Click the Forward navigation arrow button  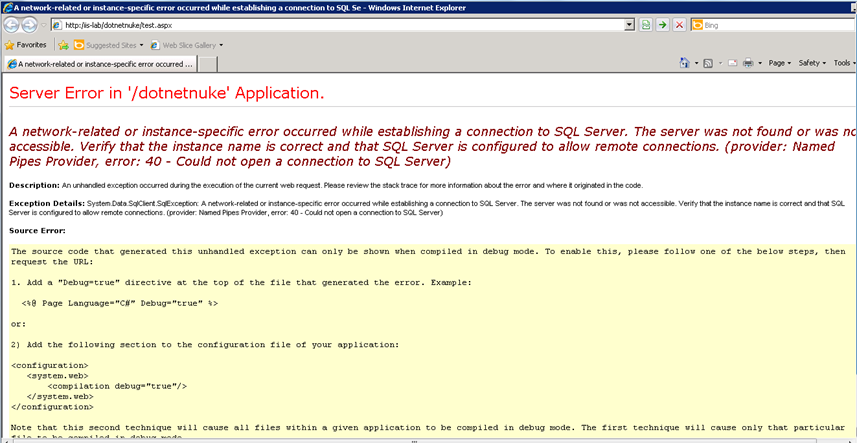pyautogui.click(x=29, y=25)
